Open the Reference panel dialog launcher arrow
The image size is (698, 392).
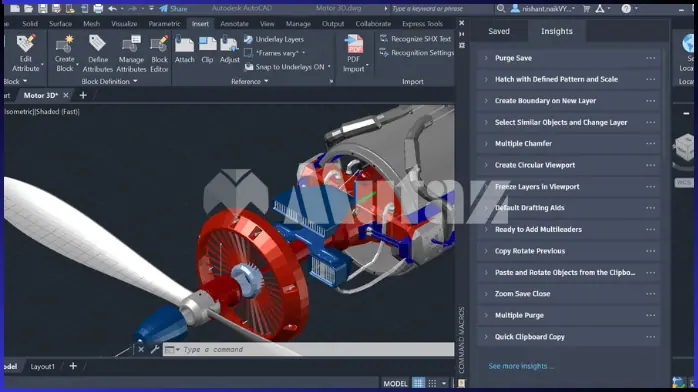tap(331, 81)
